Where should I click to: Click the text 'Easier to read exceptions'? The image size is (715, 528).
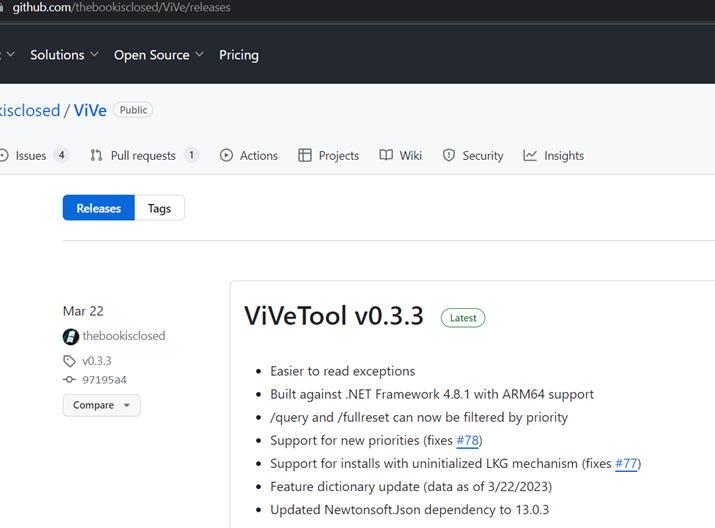[342, 371]
